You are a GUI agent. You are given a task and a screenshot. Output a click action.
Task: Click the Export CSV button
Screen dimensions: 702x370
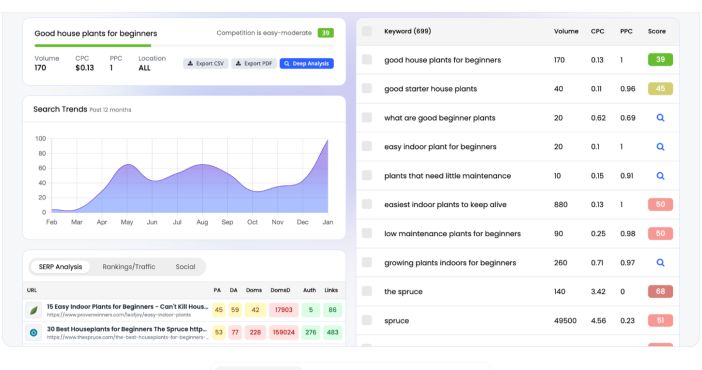[x=206, y=64]
